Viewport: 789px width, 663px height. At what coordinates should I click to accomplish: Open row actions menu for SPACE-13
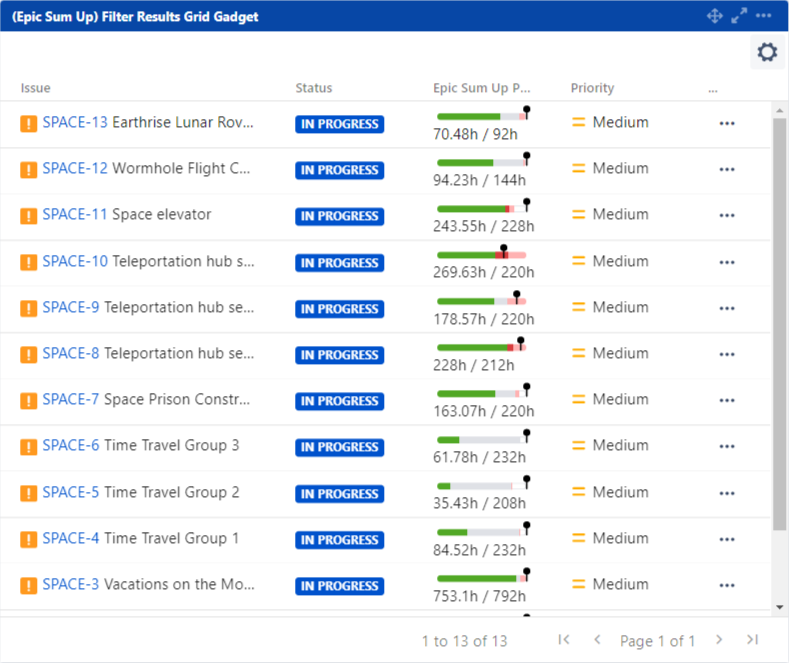[x=727, y=123]
